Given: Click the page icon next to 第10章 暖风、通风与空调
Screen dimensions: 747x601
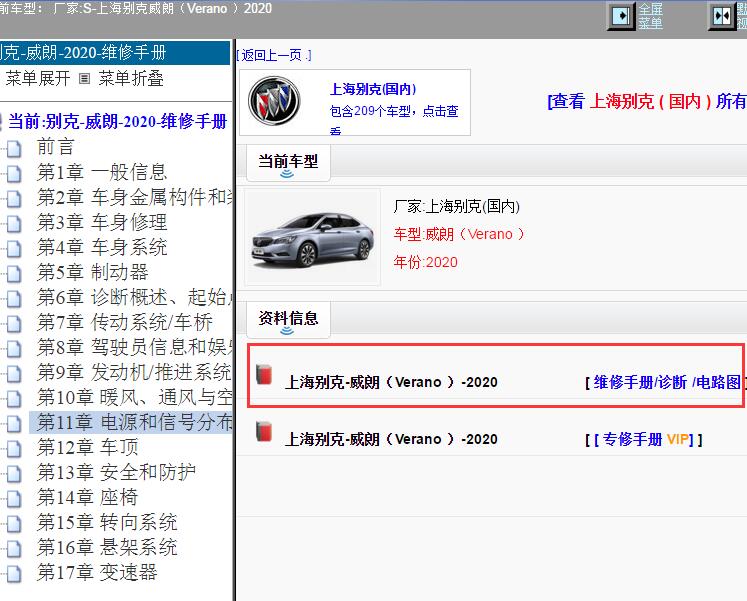Looking at the screenshot, I should point(14,399).
